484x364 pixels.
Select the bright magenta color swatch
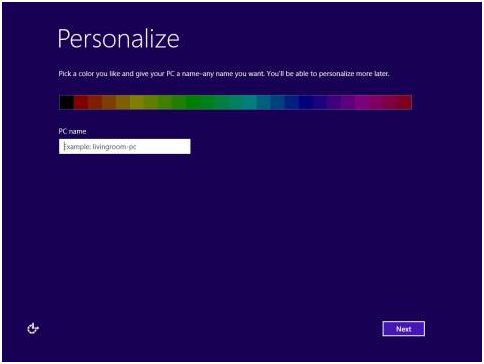point(362,102)
